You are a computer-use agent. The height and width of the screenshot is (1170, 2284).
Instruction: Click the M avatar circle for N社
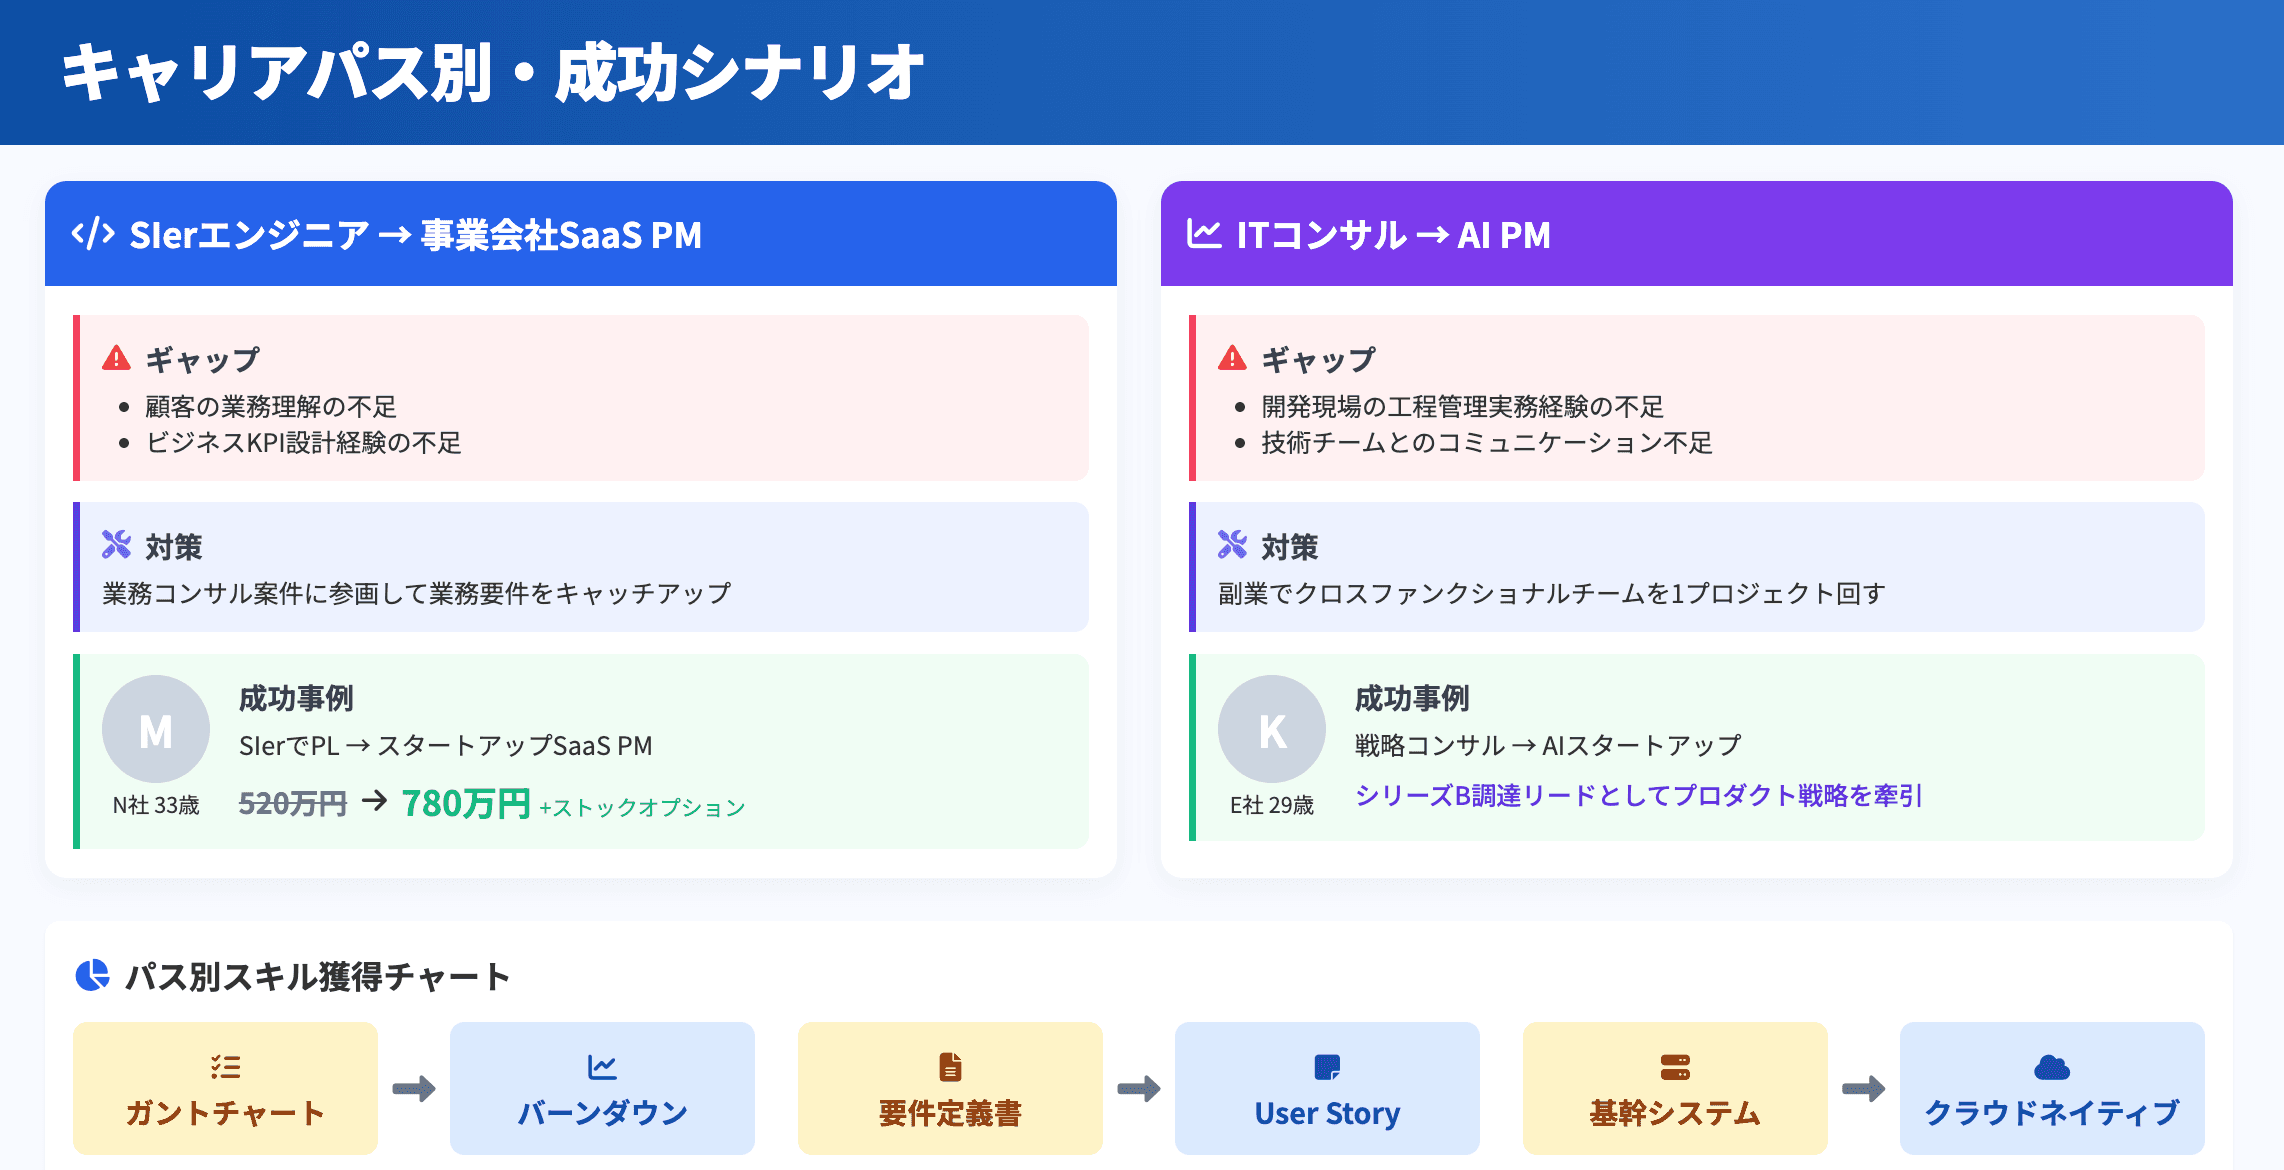click(x=156, y=729)
